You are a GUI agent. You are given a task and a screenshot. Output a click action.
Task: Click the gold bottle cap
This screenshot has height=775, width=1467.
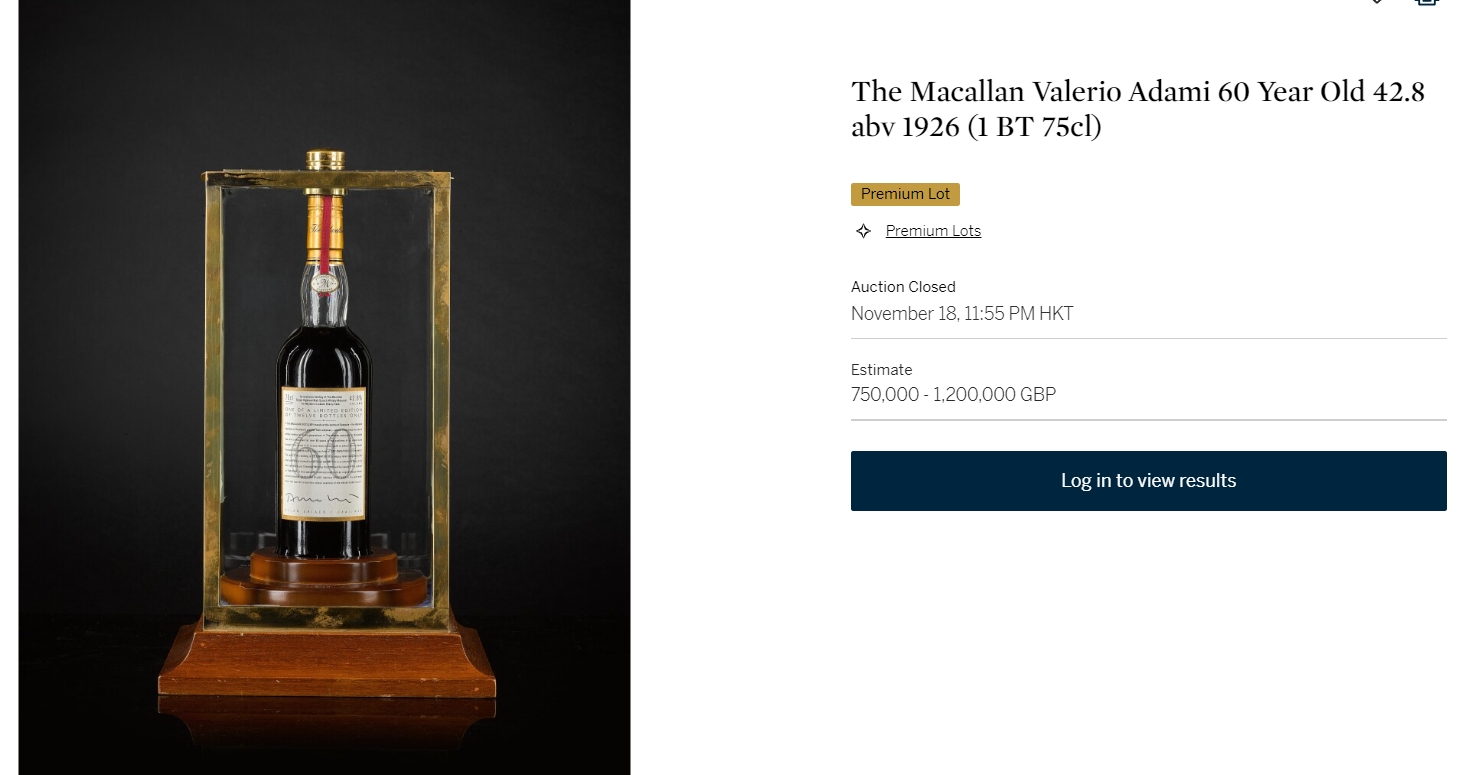325,161
